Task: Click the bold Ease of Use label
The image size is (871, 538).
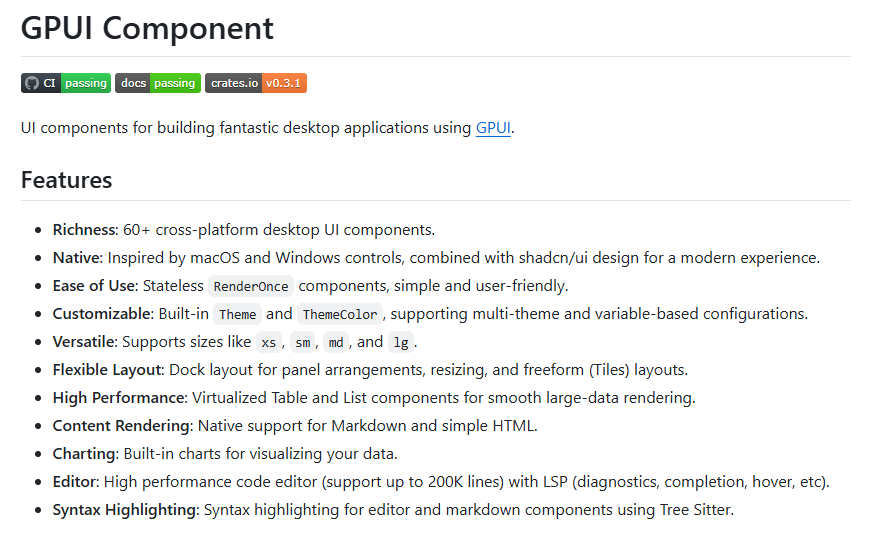Action: click(x=95, y=286)
